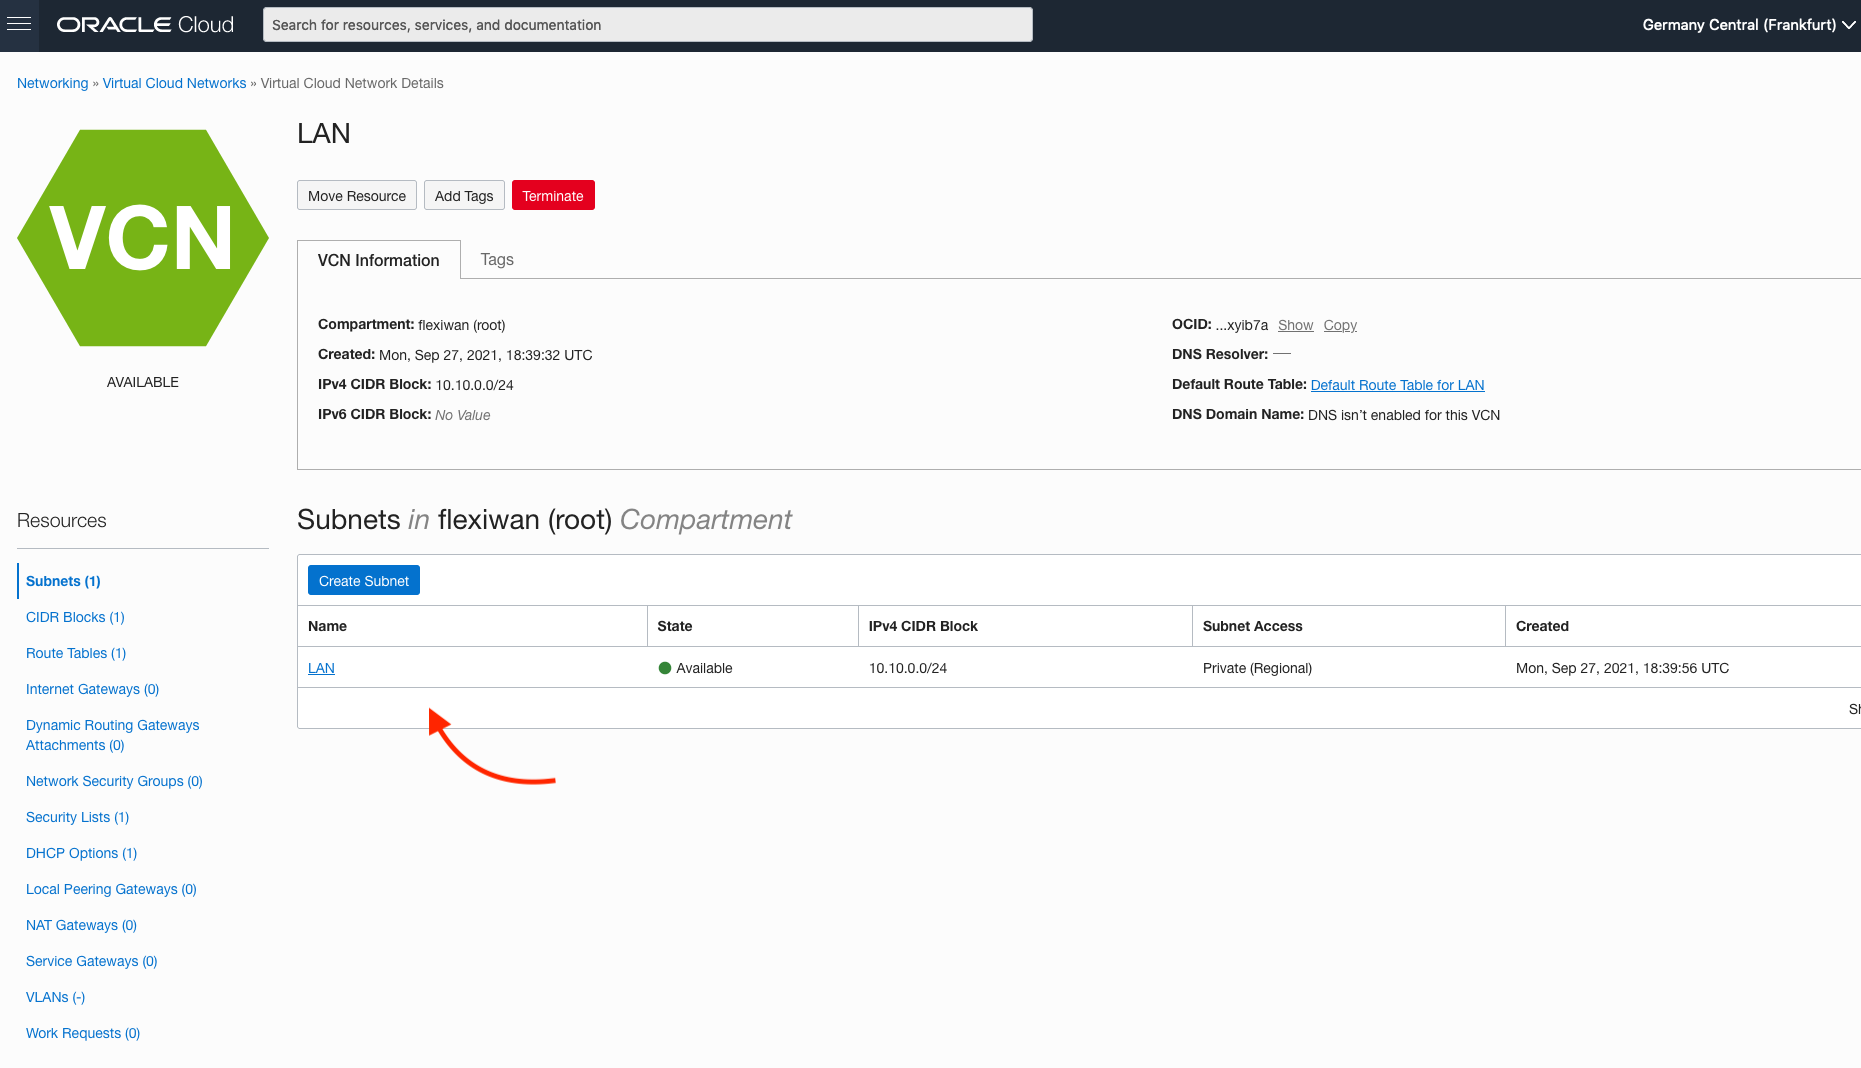
Task: Open Networking breadcrumb link
Action: tap(52, 83)
